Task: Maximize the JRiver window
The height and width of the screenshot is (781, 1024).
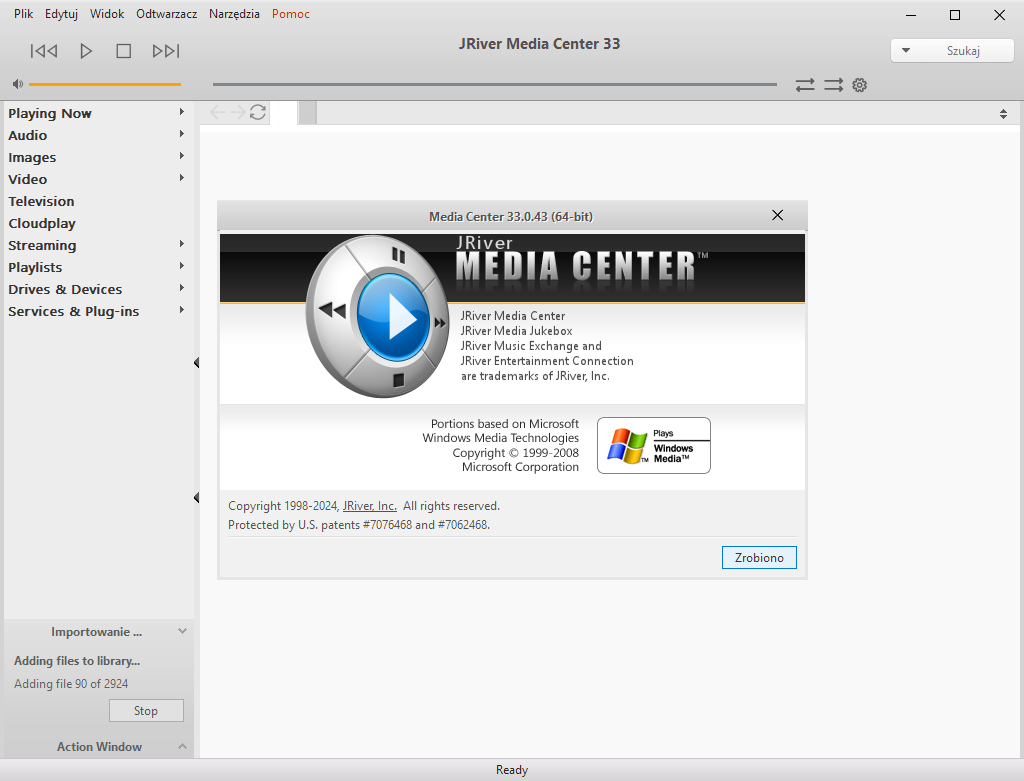Action: 955,15
